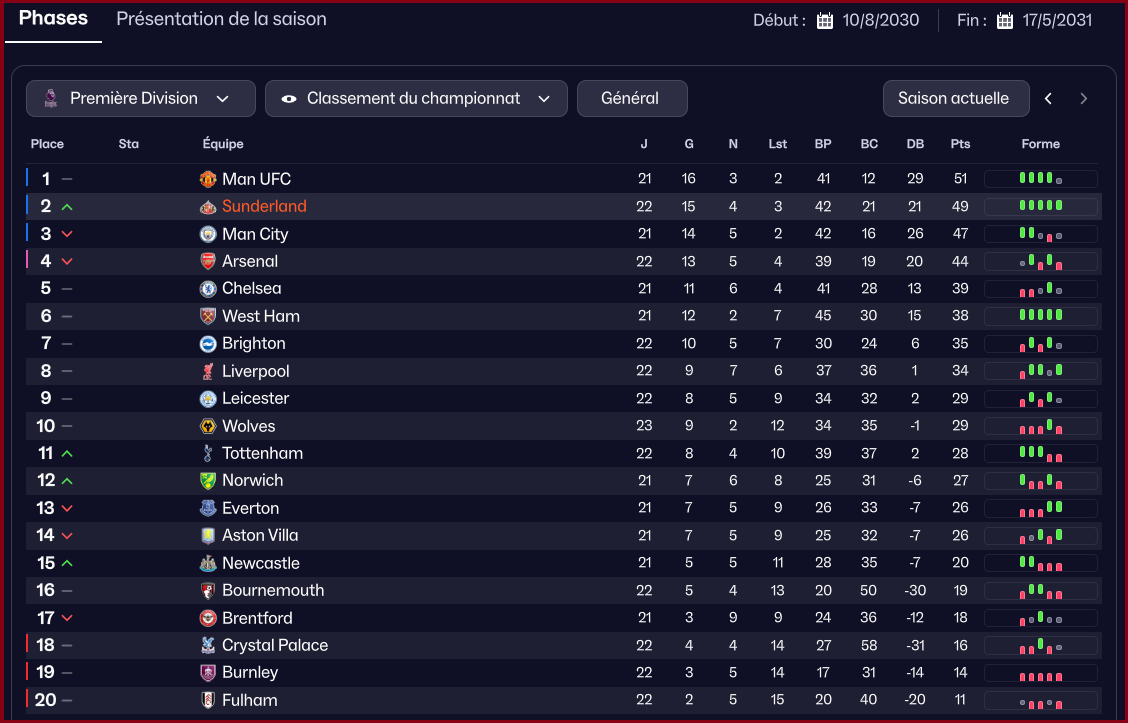Click the Tottenham crest icon
The height and width of the screenshot is (723, 1128).
click(208, 453)
